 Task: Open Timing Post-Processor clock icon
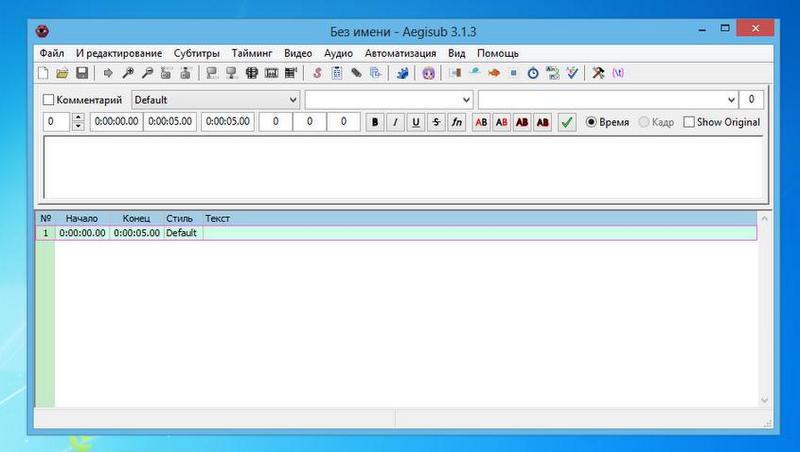533,73
